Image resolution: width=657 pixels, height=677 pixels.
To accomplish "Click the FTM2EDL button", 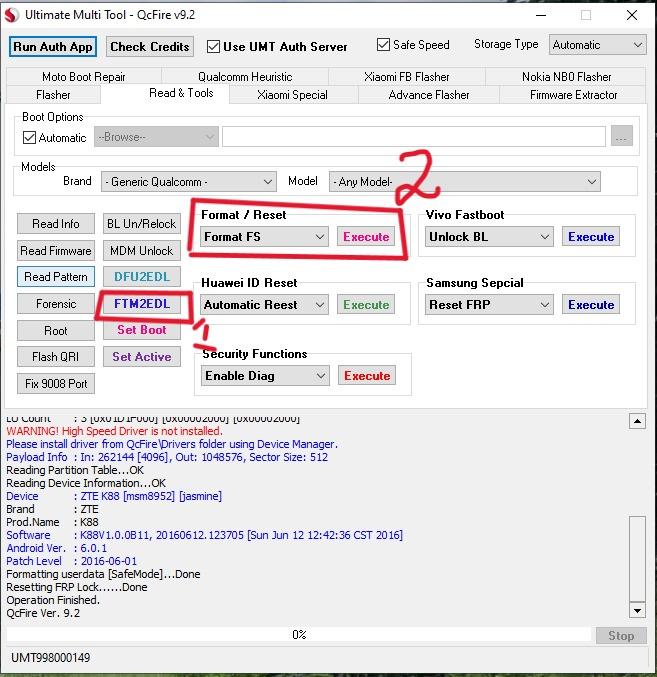I will click(141, 304).
